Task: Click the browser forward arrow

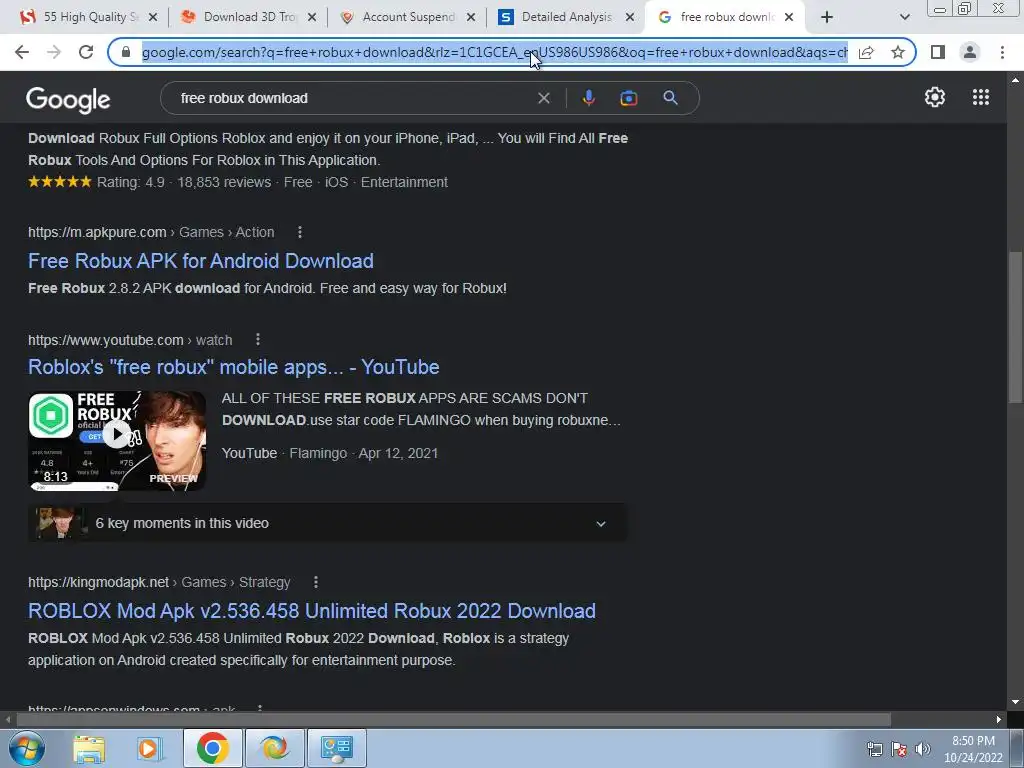Action: (x=54, y=52)
